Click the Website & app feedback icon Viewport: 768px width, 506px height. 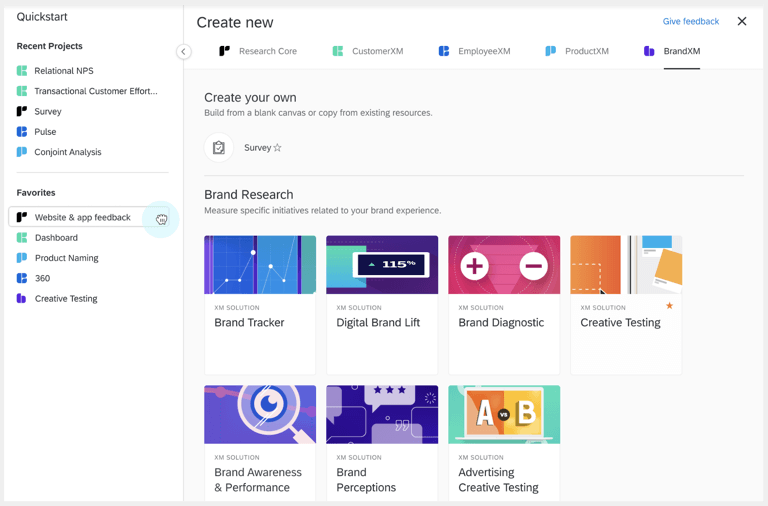coord(22,217)
